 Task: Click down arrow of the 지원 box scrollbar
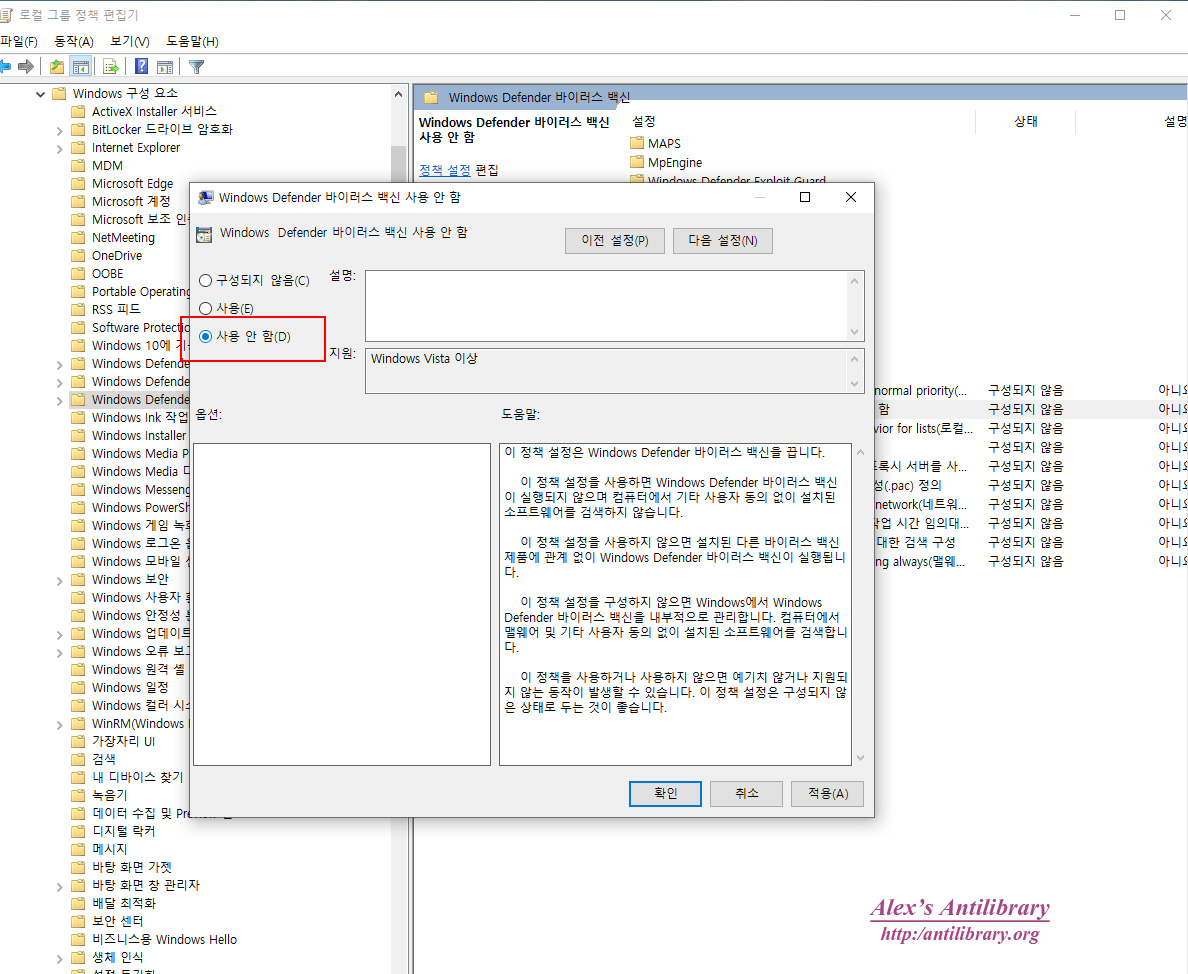(855, 383)
